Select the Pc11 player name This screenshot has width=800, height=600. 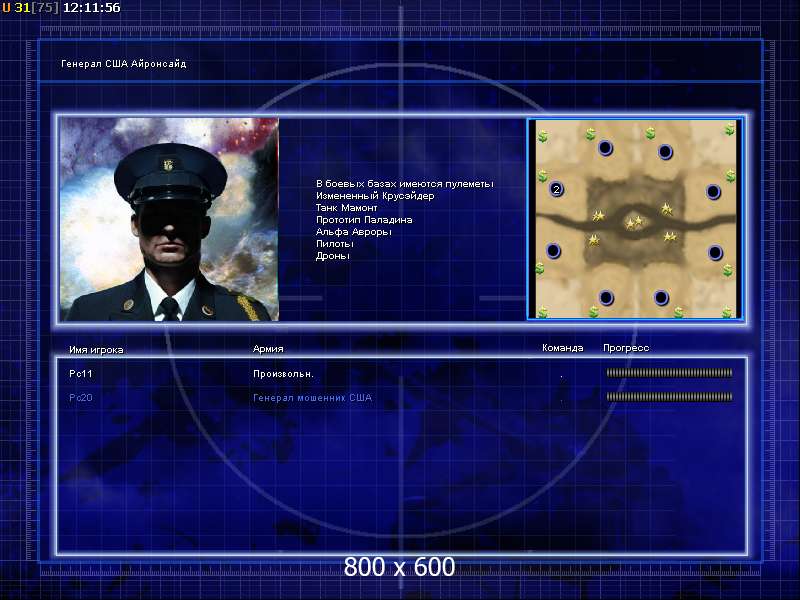(81, 373)
